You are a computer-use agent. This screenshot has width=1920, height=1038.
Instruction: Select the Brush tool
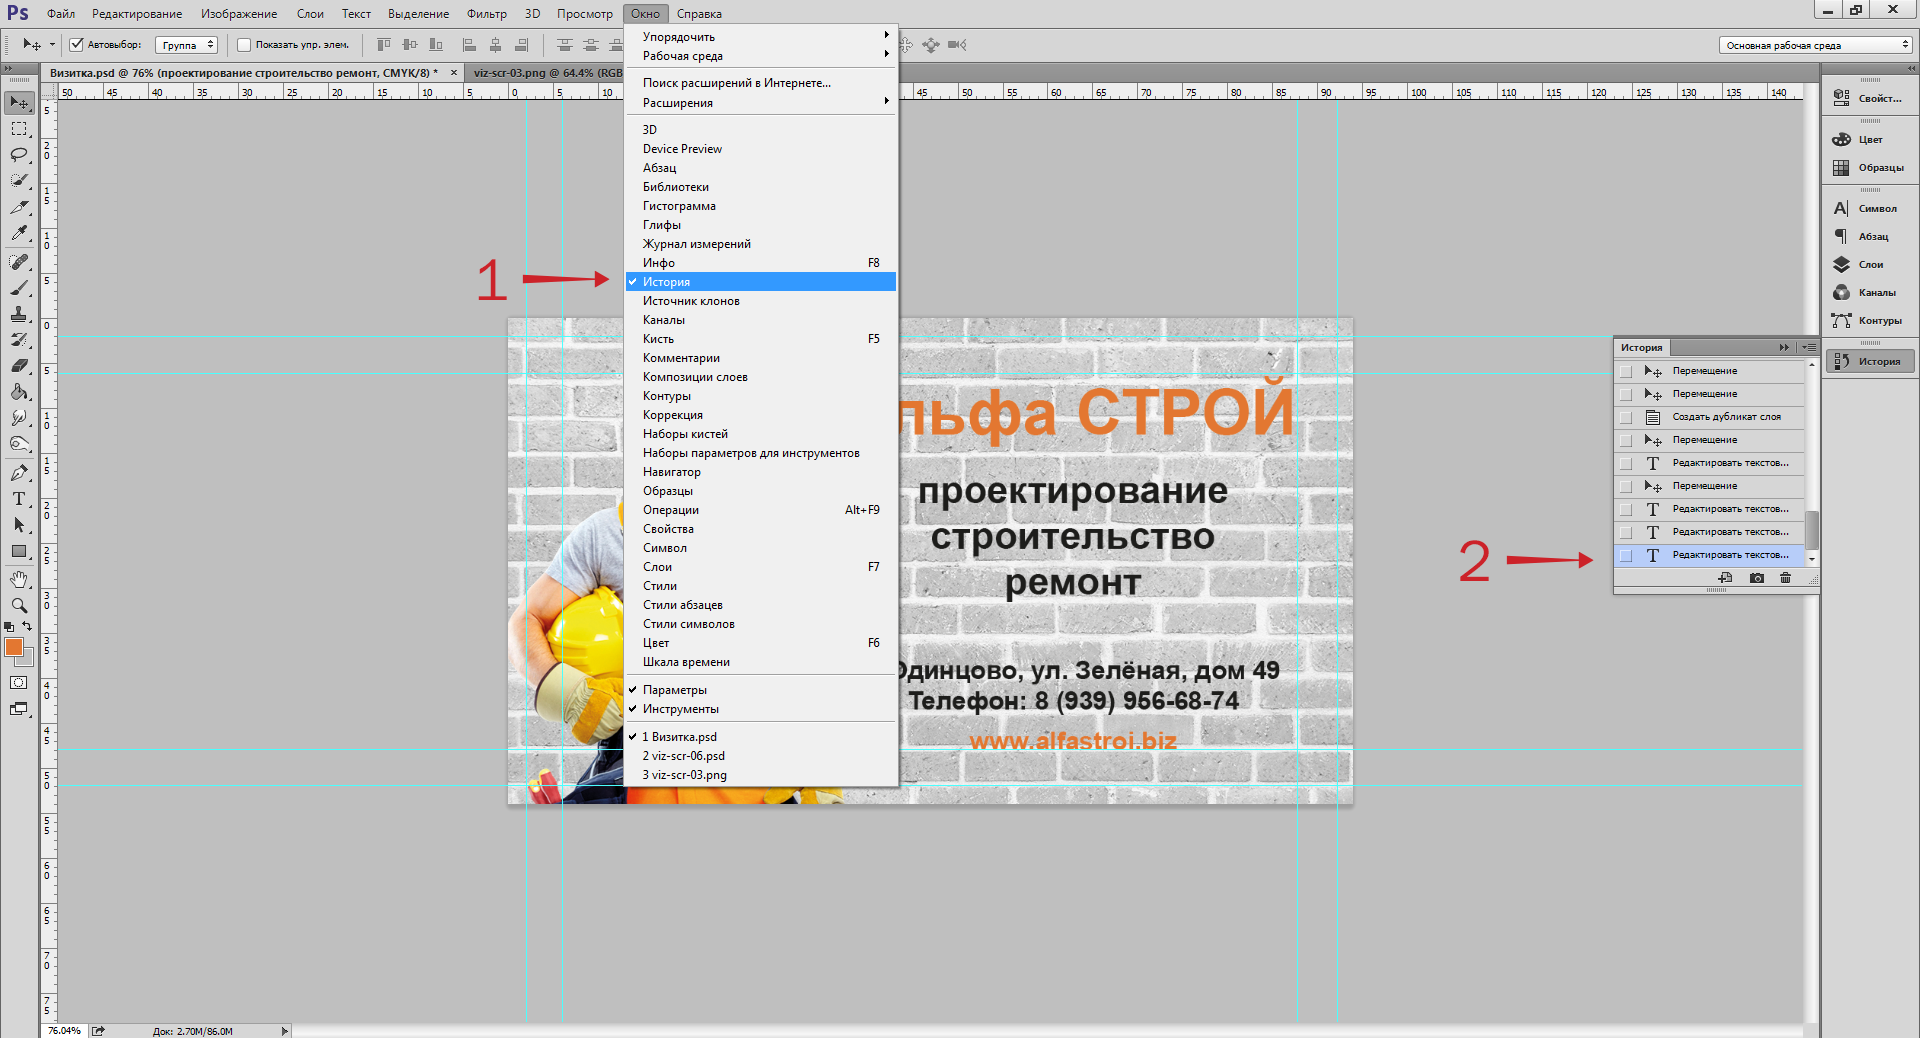click(x=19, y=288)
